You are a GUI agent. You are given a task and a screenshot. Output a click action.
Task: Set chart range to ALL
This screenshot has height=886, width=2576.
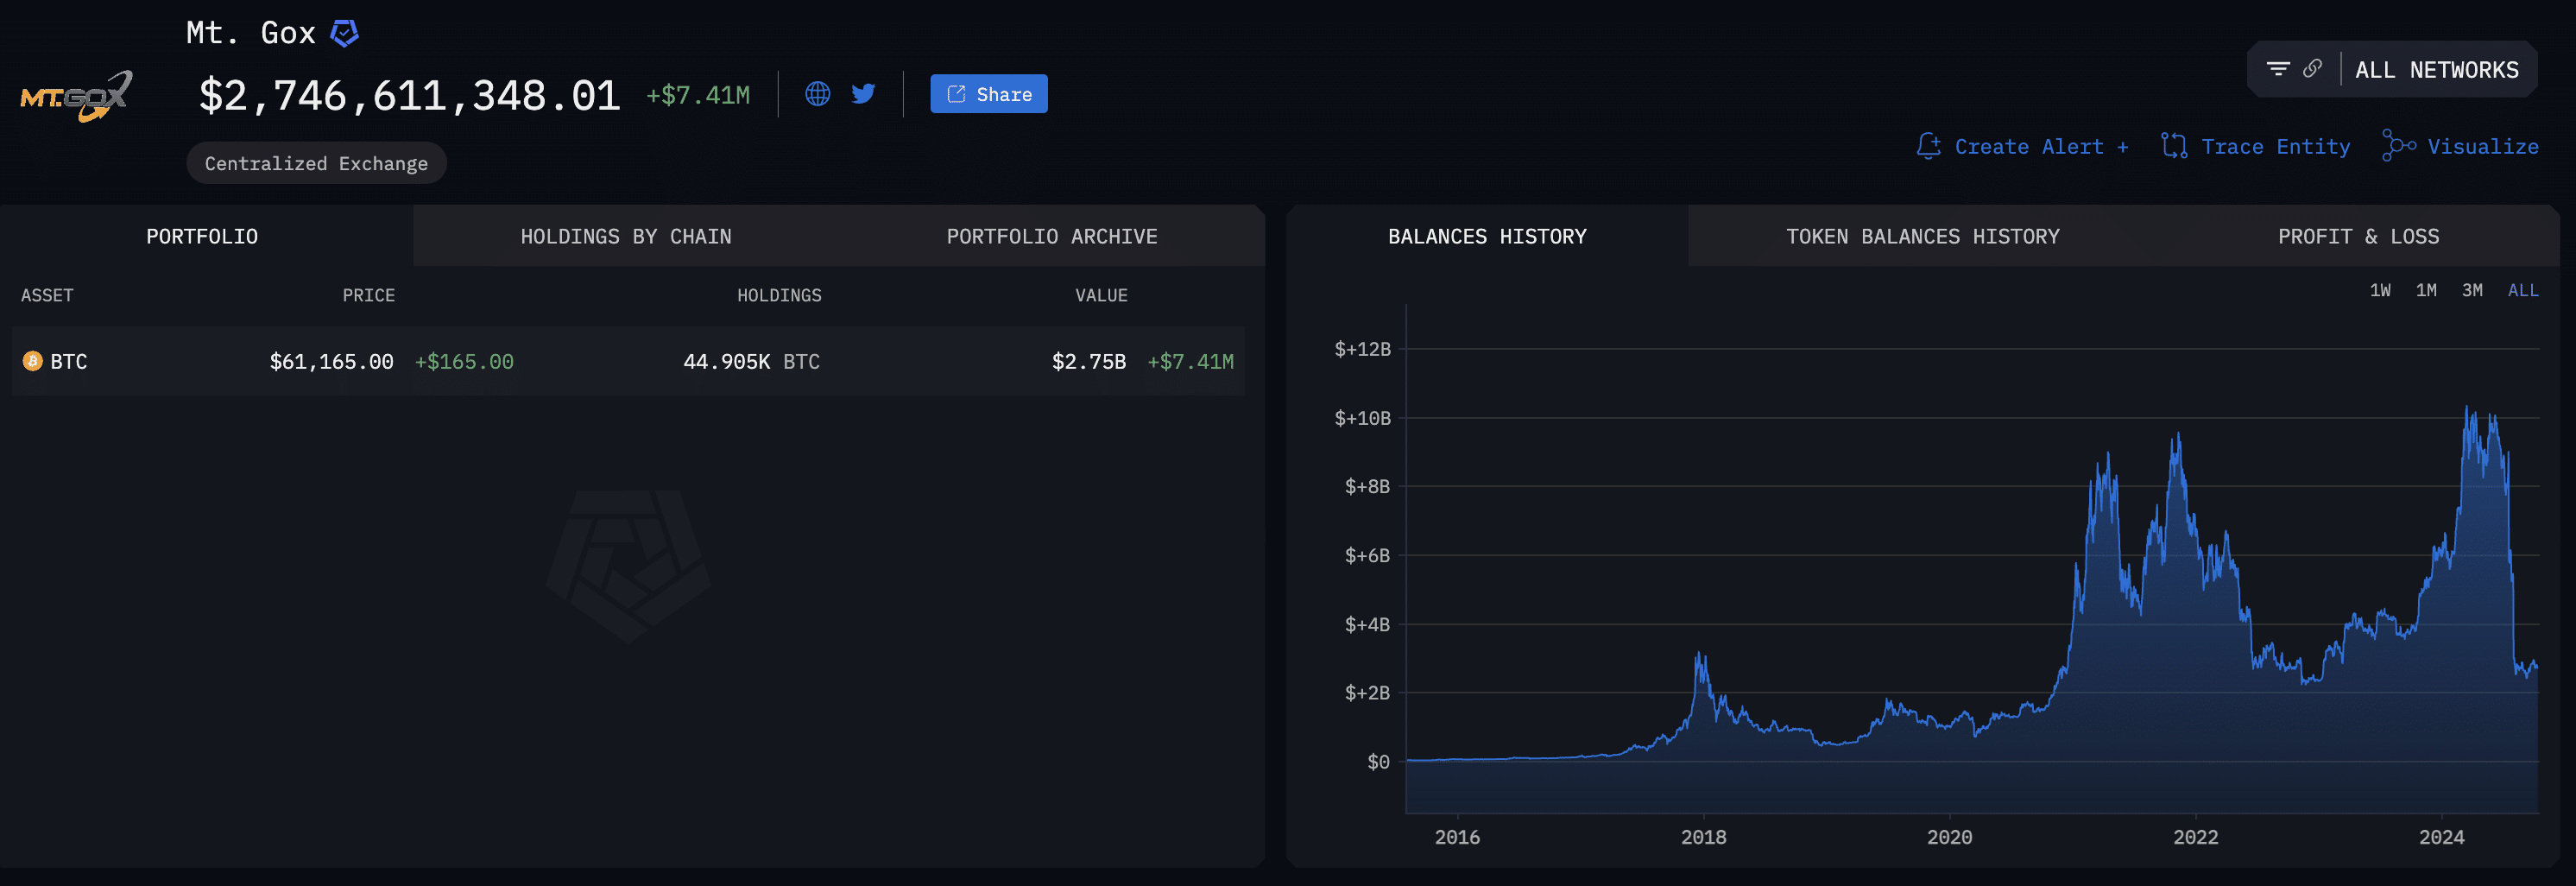tap(2523, 290)
